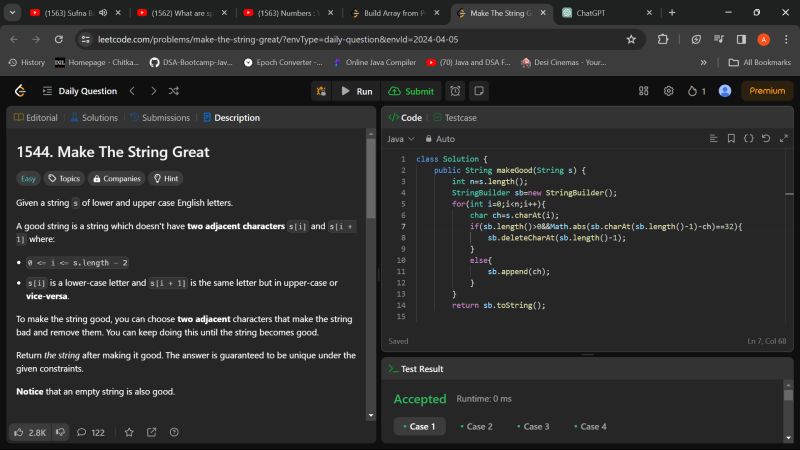Expand the Hint section
The height and width of the screenshot is (450, 800).
point(165,179)
